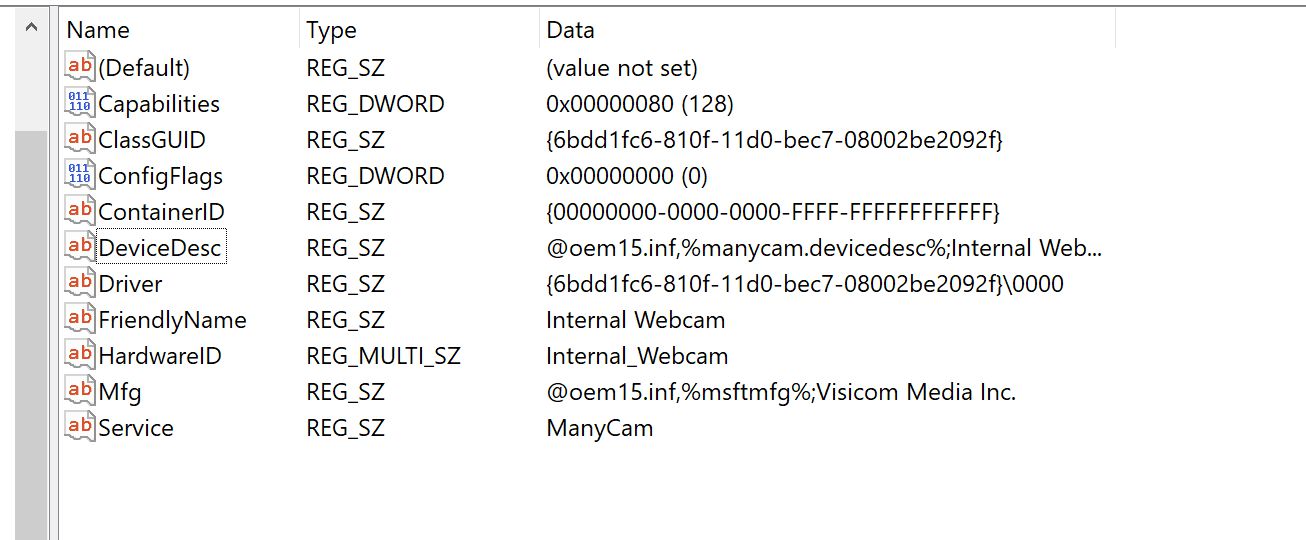Select the REG_DWORD type of Capabilities
Viewport: 1306px width, 540px height.
[x=375, y=104]
